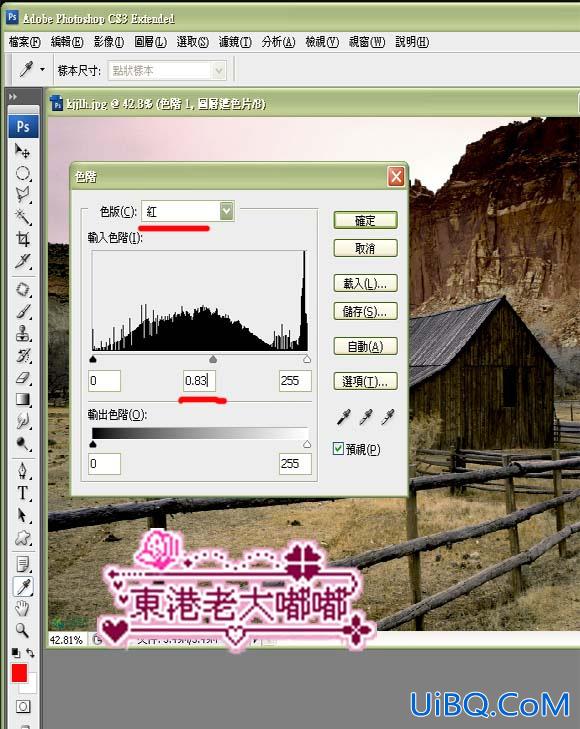Click the 自動 Auto button
This screenshot has width=580, height=729.
click(365, 346)
